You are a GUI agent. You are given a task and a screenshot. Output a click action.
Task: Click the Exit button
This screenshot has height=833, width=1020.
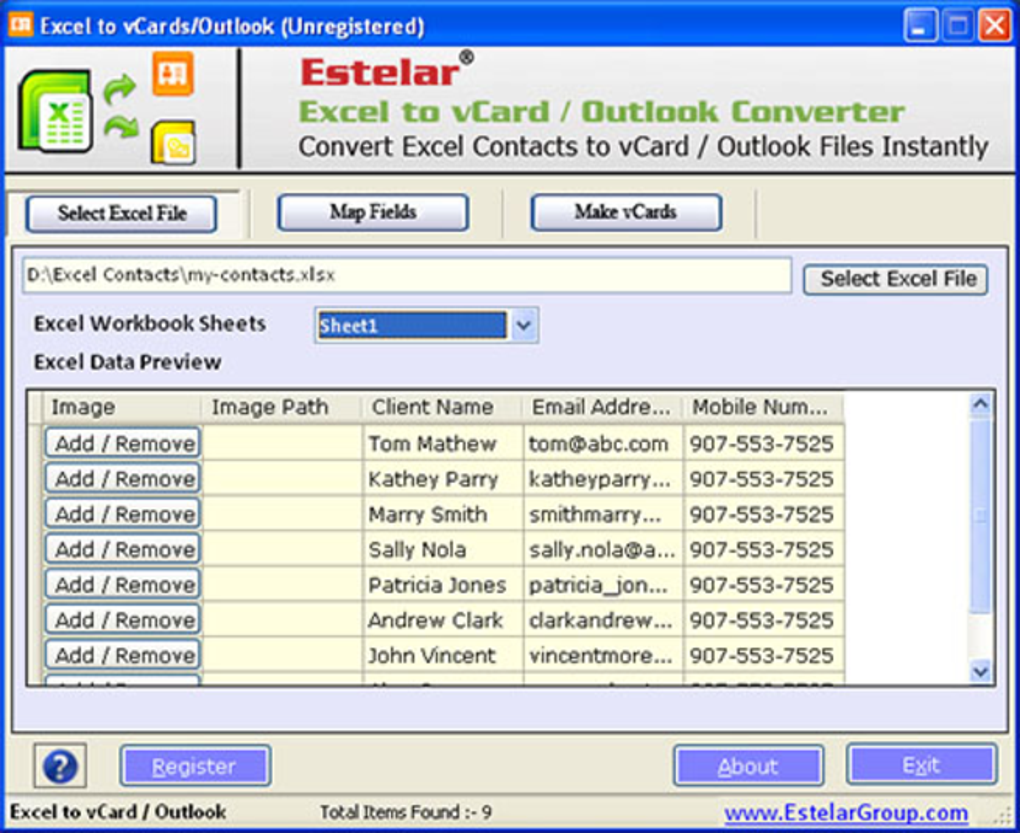coord(921,765)
